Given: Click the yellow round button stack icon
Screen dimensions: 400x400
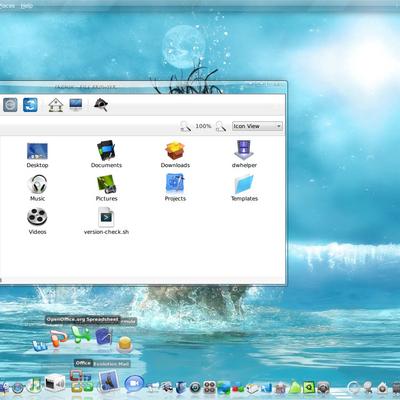Looking at the screenshot, I should [x=125, y=344].
